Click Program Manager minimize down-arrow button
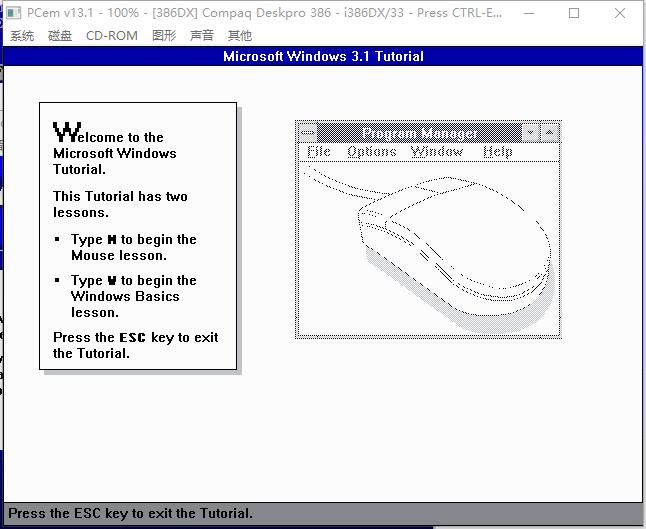This screenshot has width=646, height=529. pos(531,133)
